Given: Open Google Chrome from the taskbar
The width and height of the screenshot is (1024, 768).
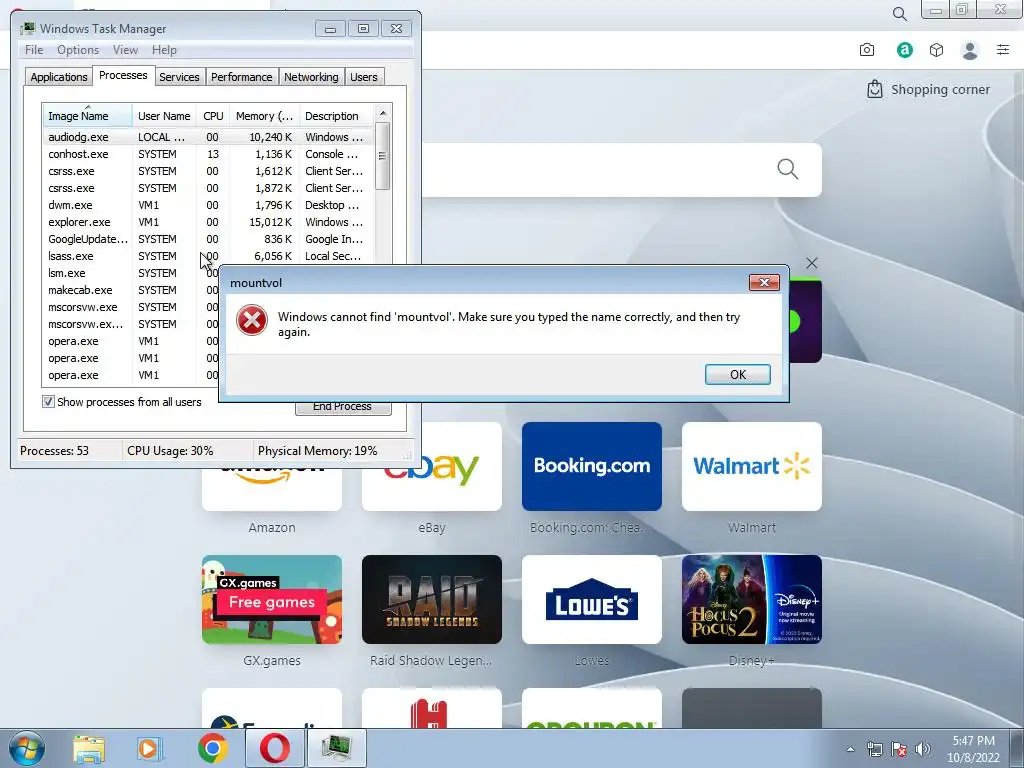Looking at the screenshot, I should [x=213, y=748].
